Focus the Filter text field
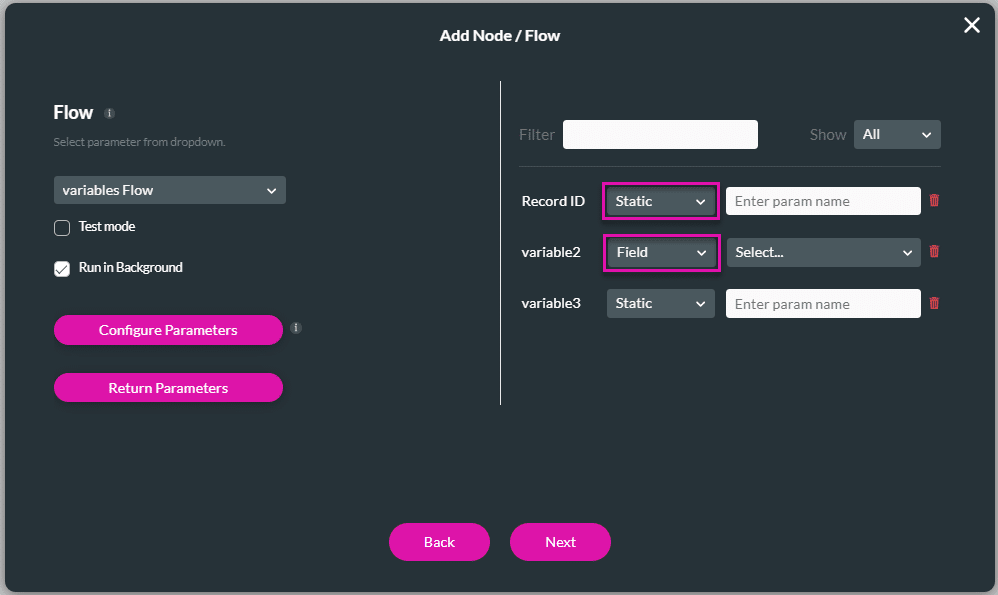This screenshot has width=998, height=595. [x=660, y=134]
